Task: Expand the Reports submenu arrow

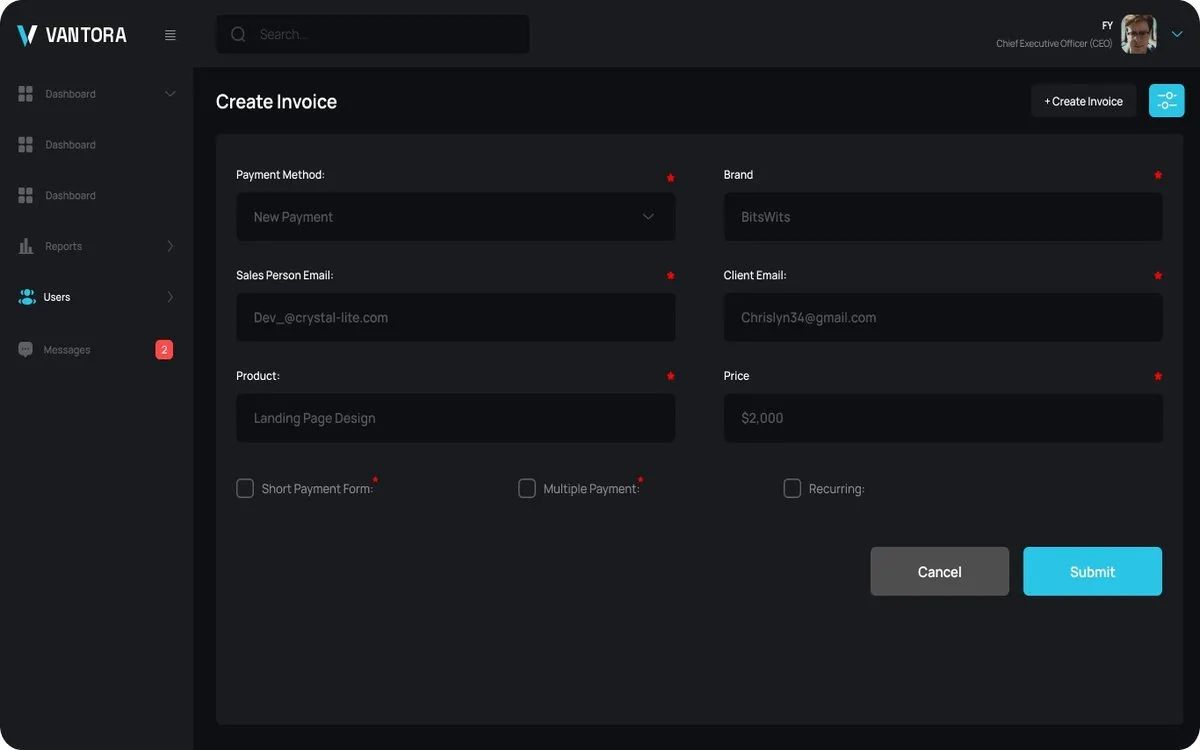Action: tap(170, 246)
